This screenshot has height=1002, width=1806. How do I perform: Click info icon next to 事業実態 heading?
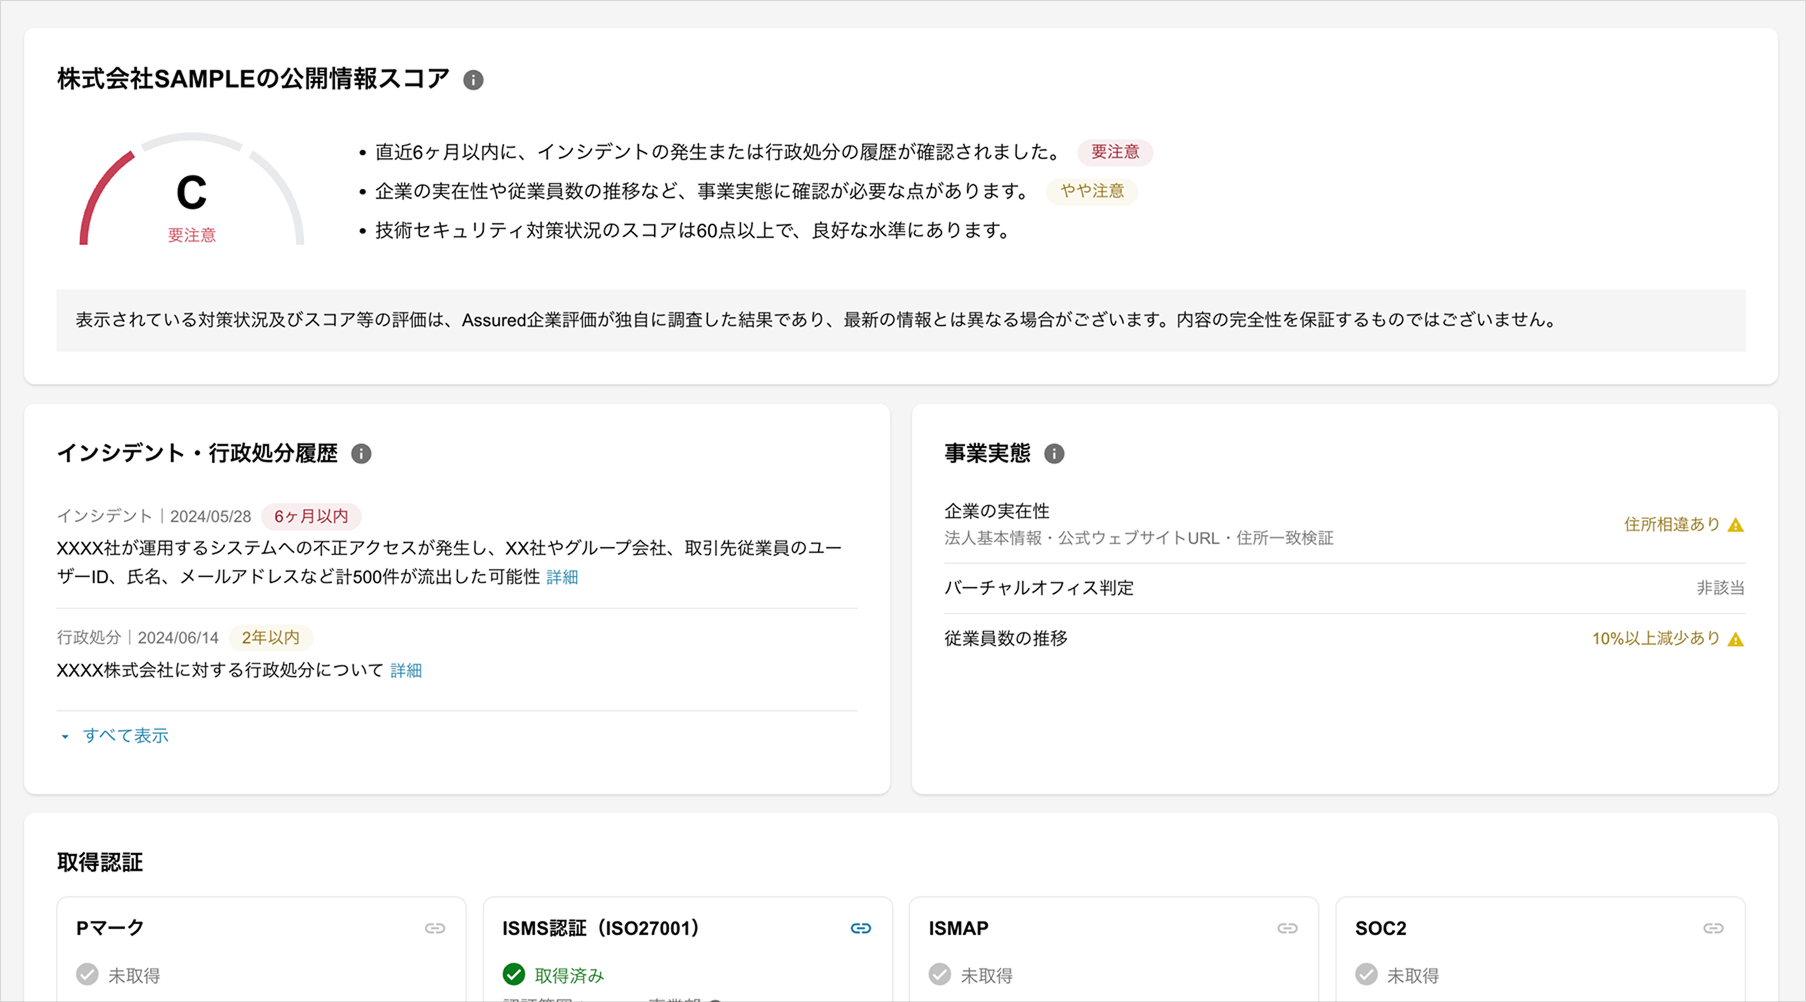(1054, 454)
